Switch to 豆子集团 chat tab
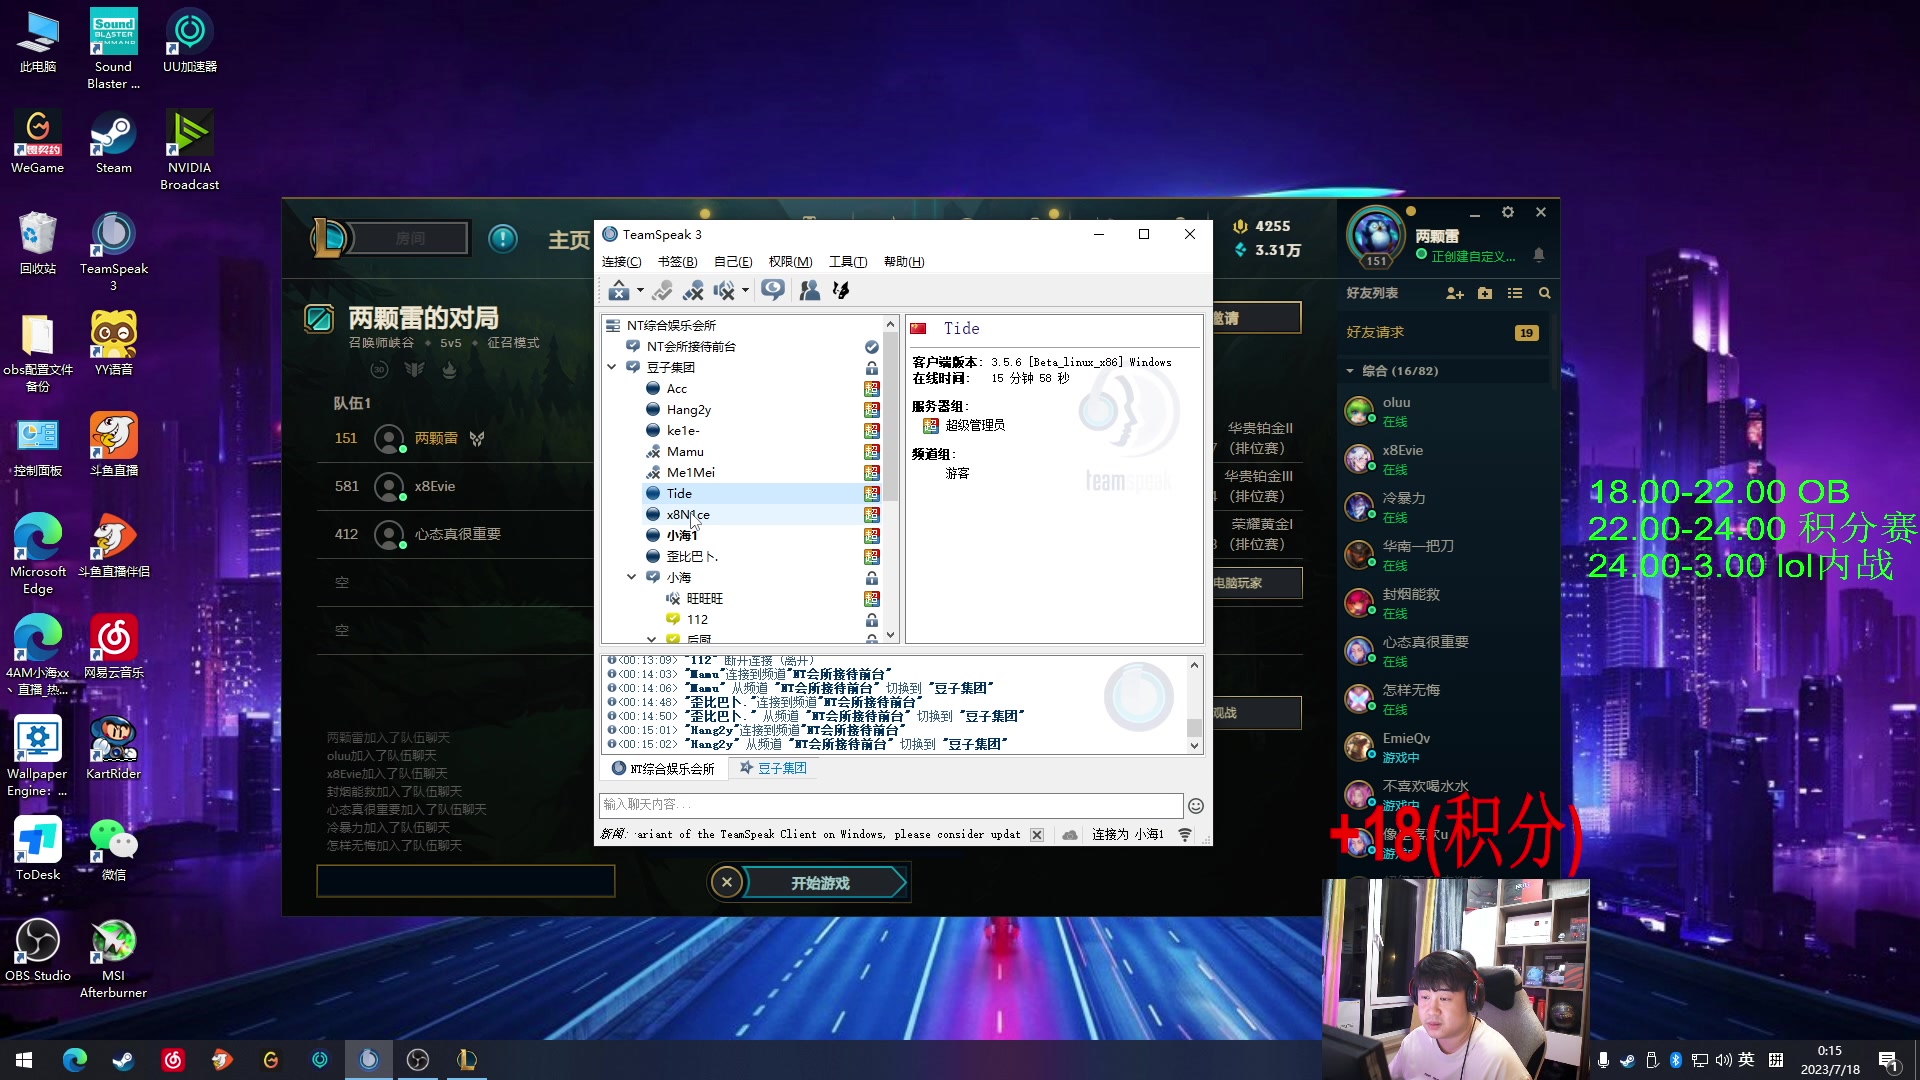 tap(773, 768)
